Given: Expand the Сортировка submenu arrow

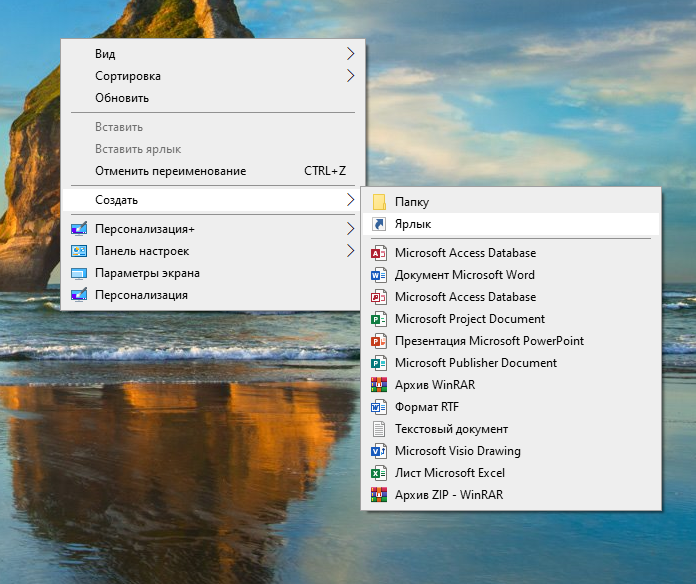Looking at the screenshot, I should [x=350, y=76].
